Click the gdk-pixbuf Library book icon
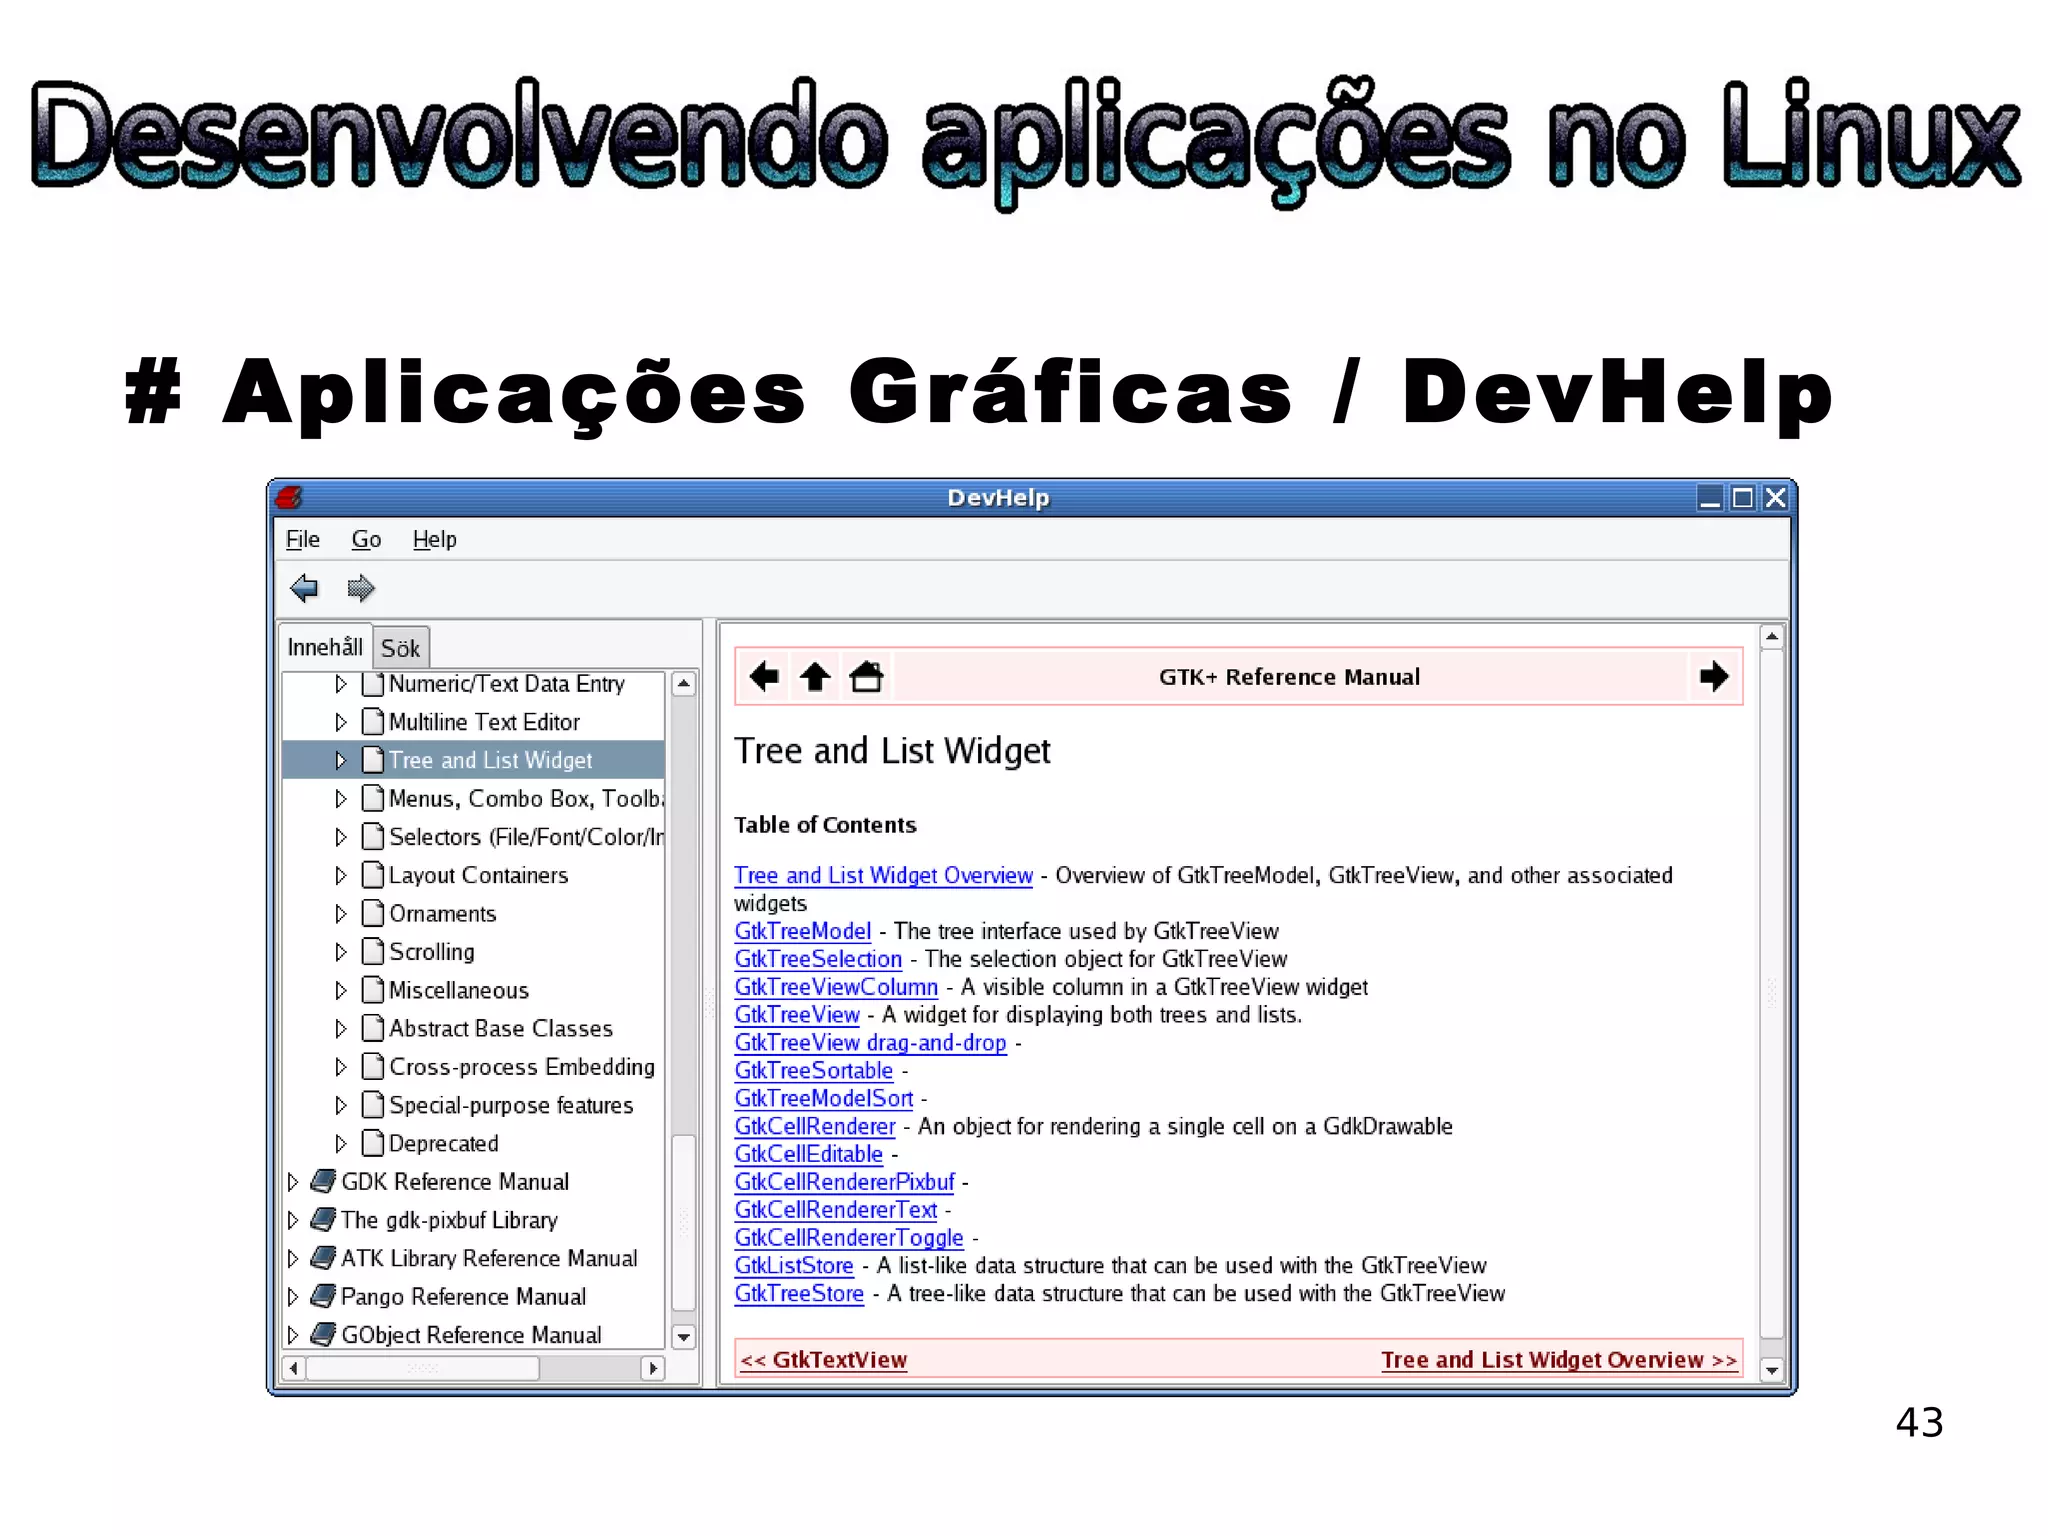Viewport: 2048px width, 1536px height. point(322,1219)
